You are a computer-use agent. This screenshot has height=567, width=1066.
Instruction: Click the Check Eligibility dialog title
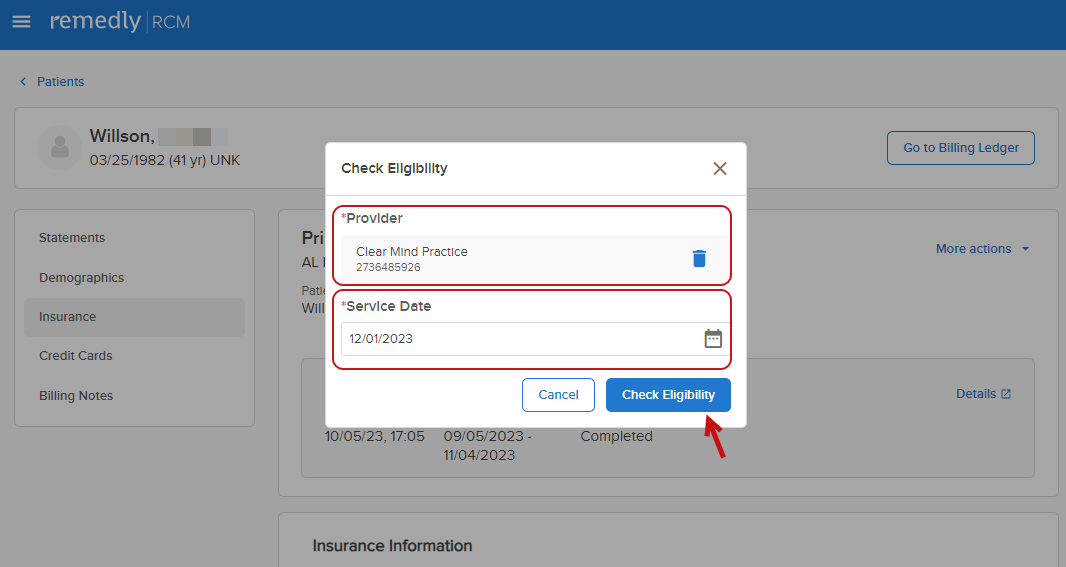394,169
